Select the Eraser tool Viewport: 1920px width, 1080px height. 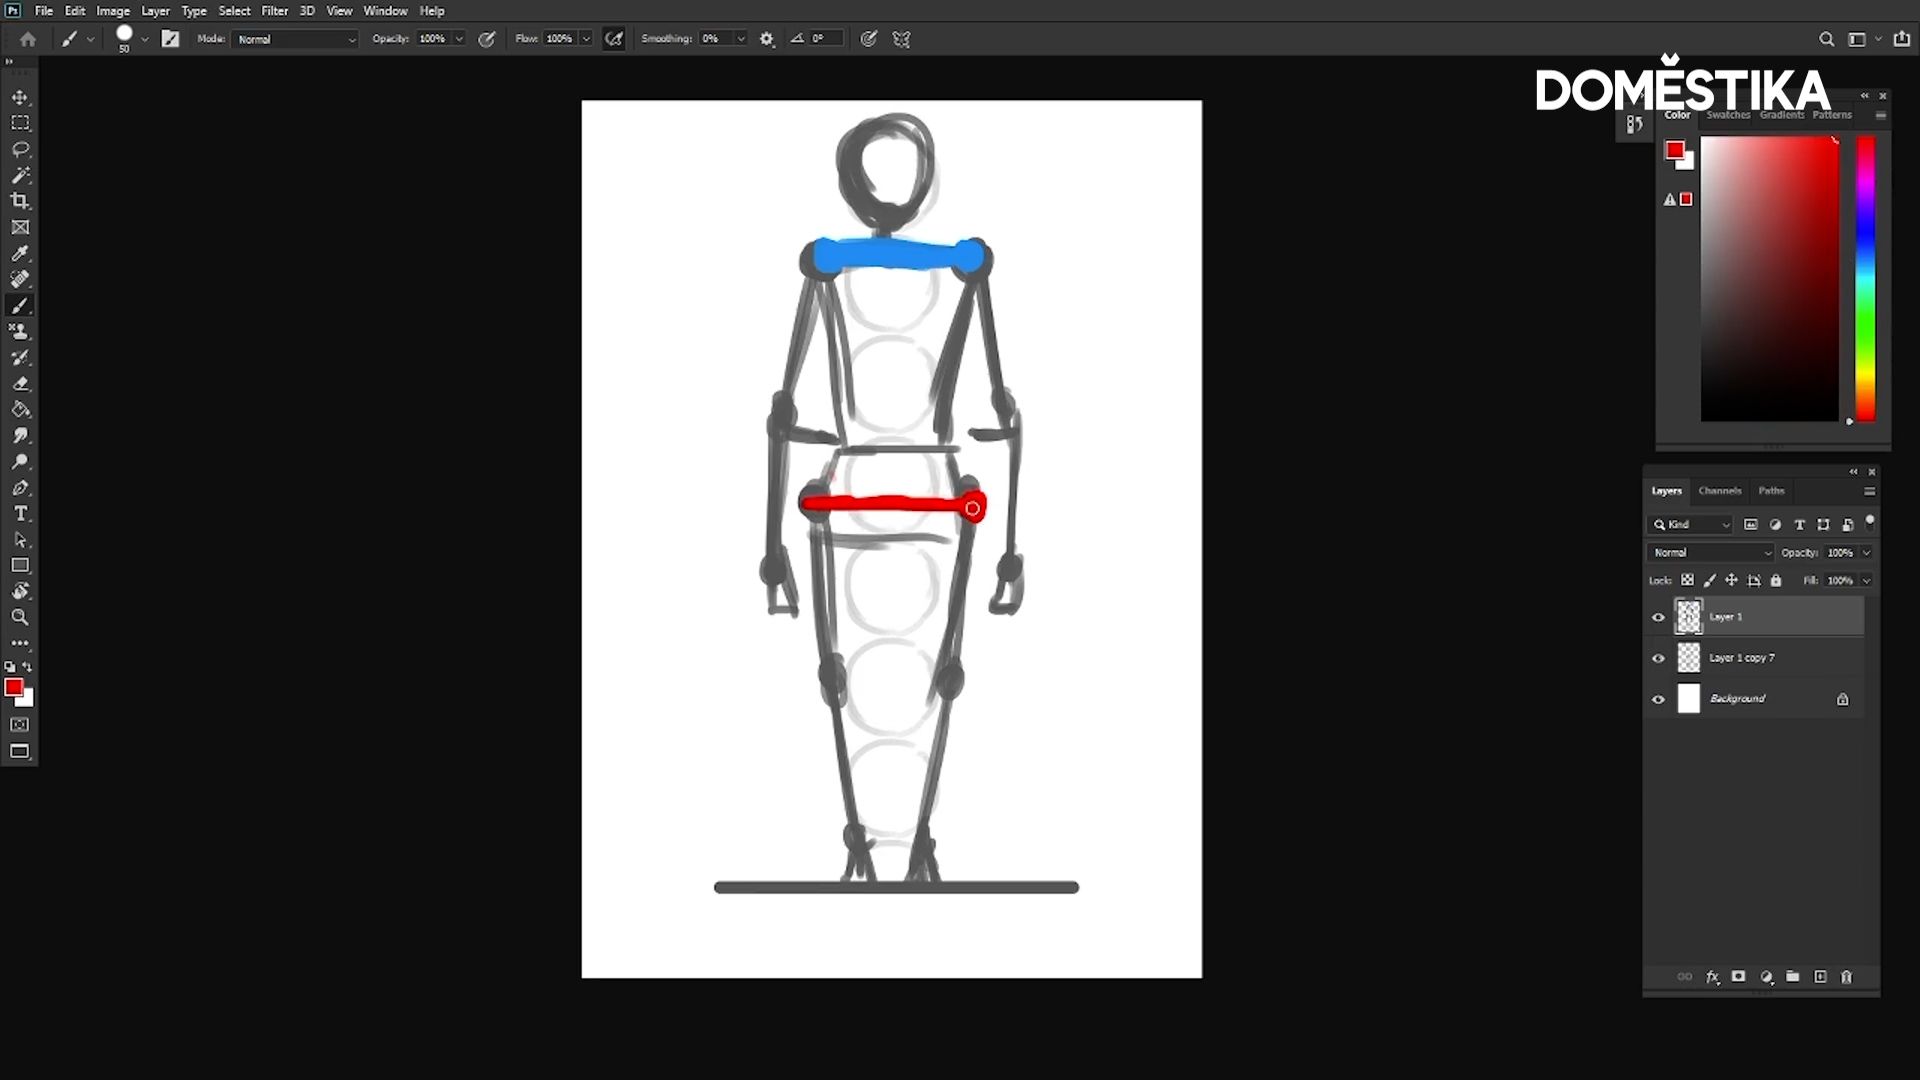20,383
